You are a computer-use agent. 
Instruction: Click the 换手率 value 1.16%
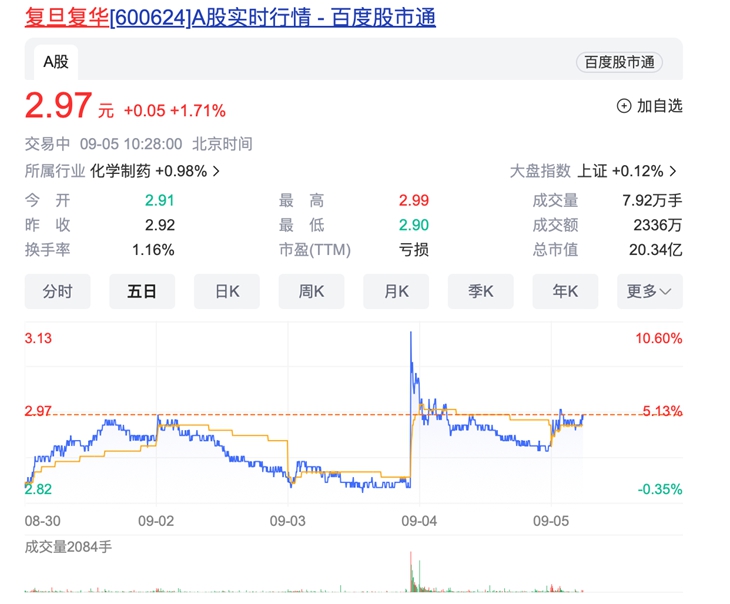153,250
